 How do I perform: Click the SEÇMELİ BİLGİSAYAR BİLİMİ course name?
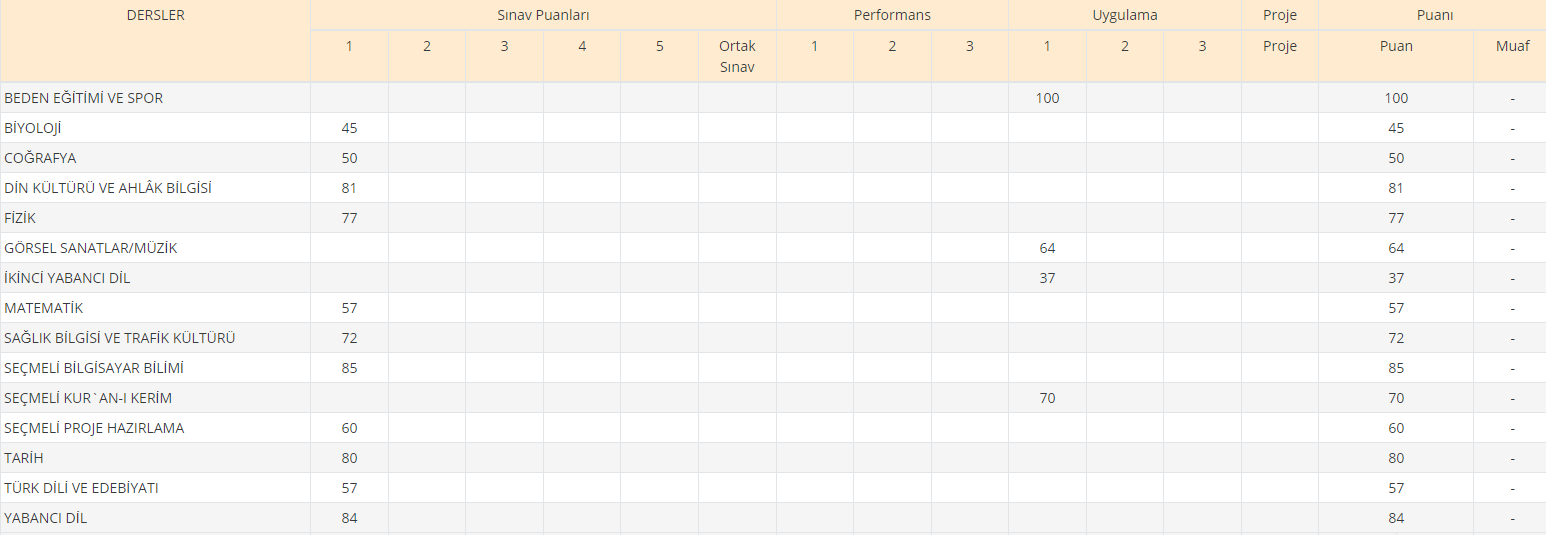click(94, 368)
